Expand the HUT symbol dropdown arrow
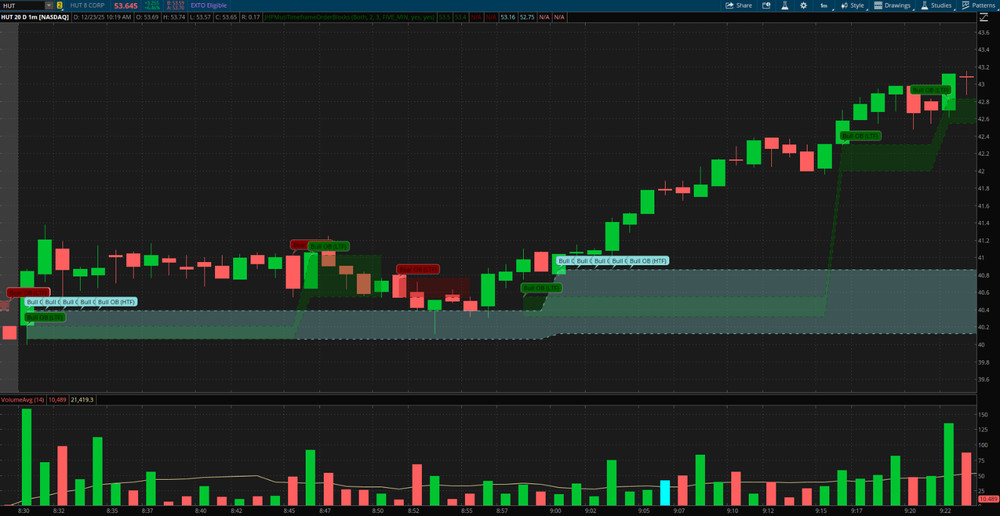 (x=48, y=5)
